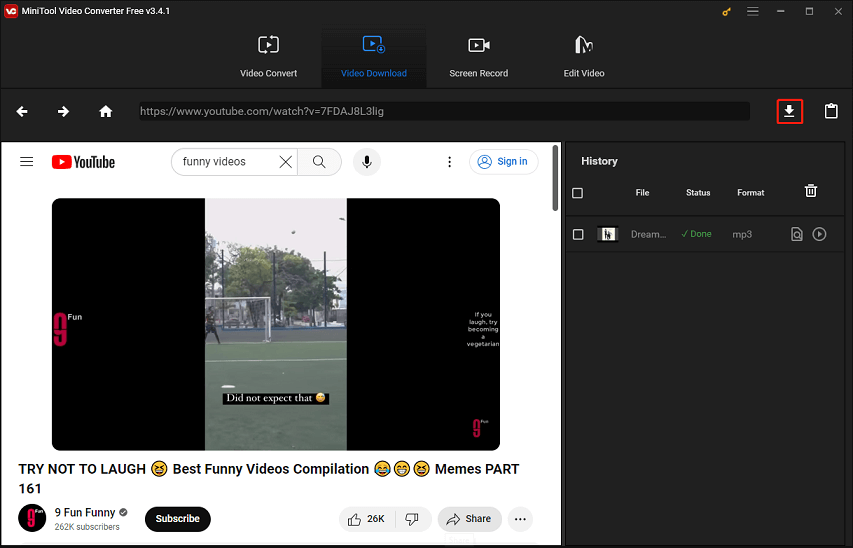Go to the Edit Video tab
853x548 pixels.
pos(584,57)
